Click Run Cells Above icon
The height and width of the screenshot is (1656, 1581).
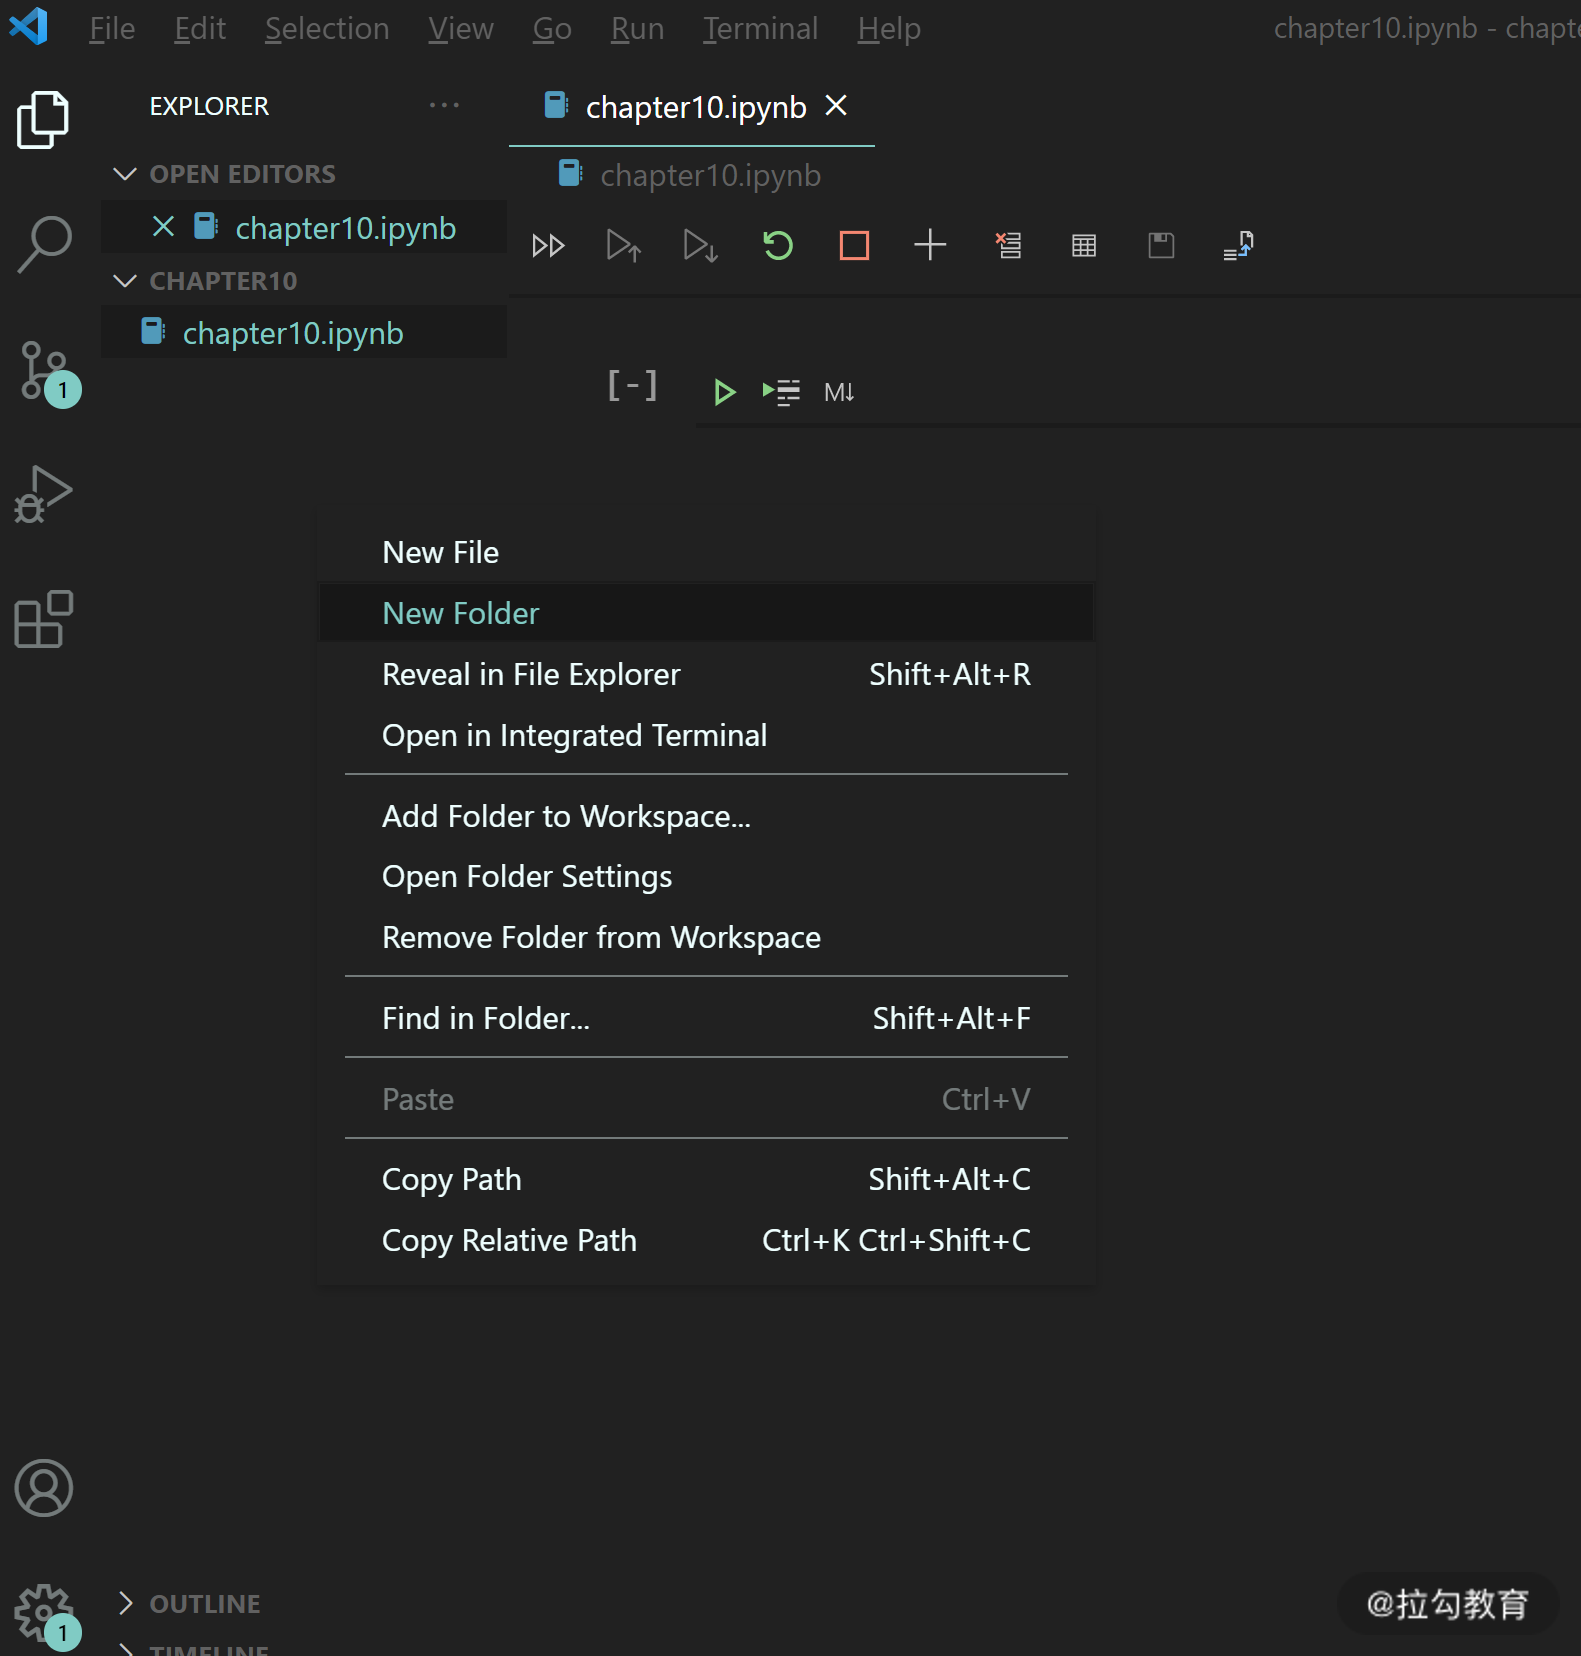pyautogui.click(x=624, y=246)
